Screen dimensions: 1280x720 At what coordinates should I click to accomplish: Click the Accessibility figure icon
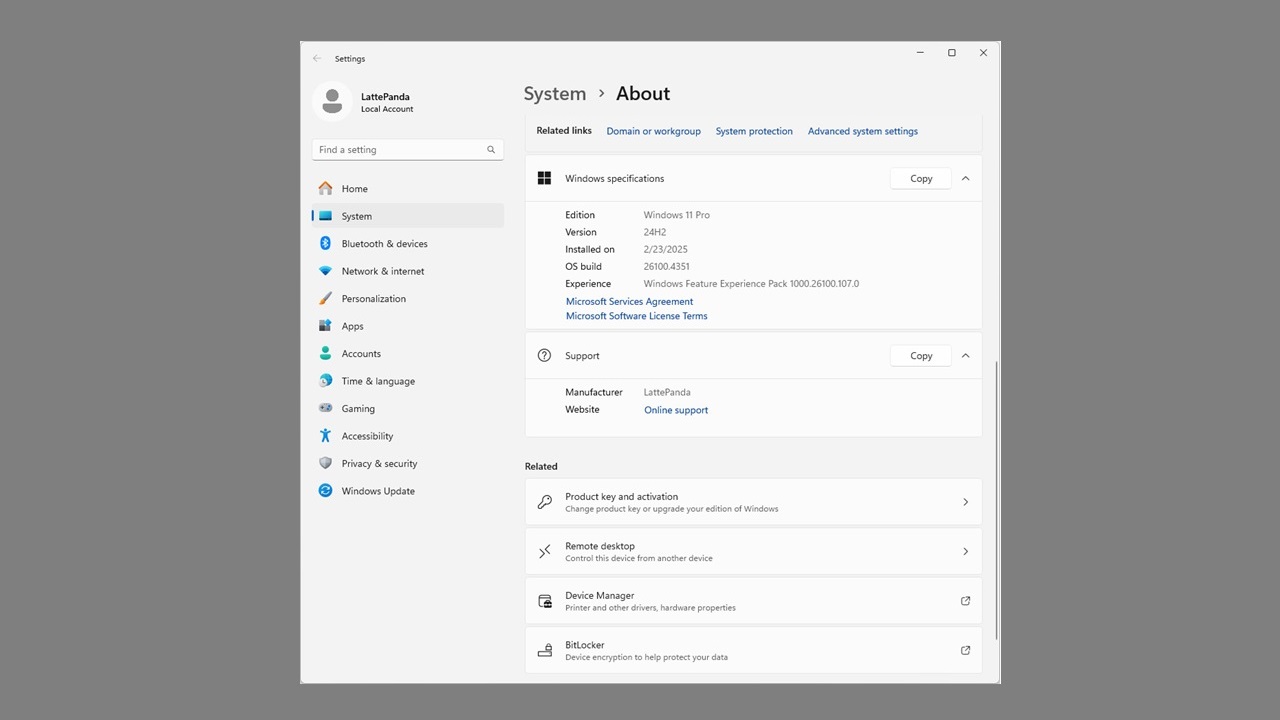325,436
